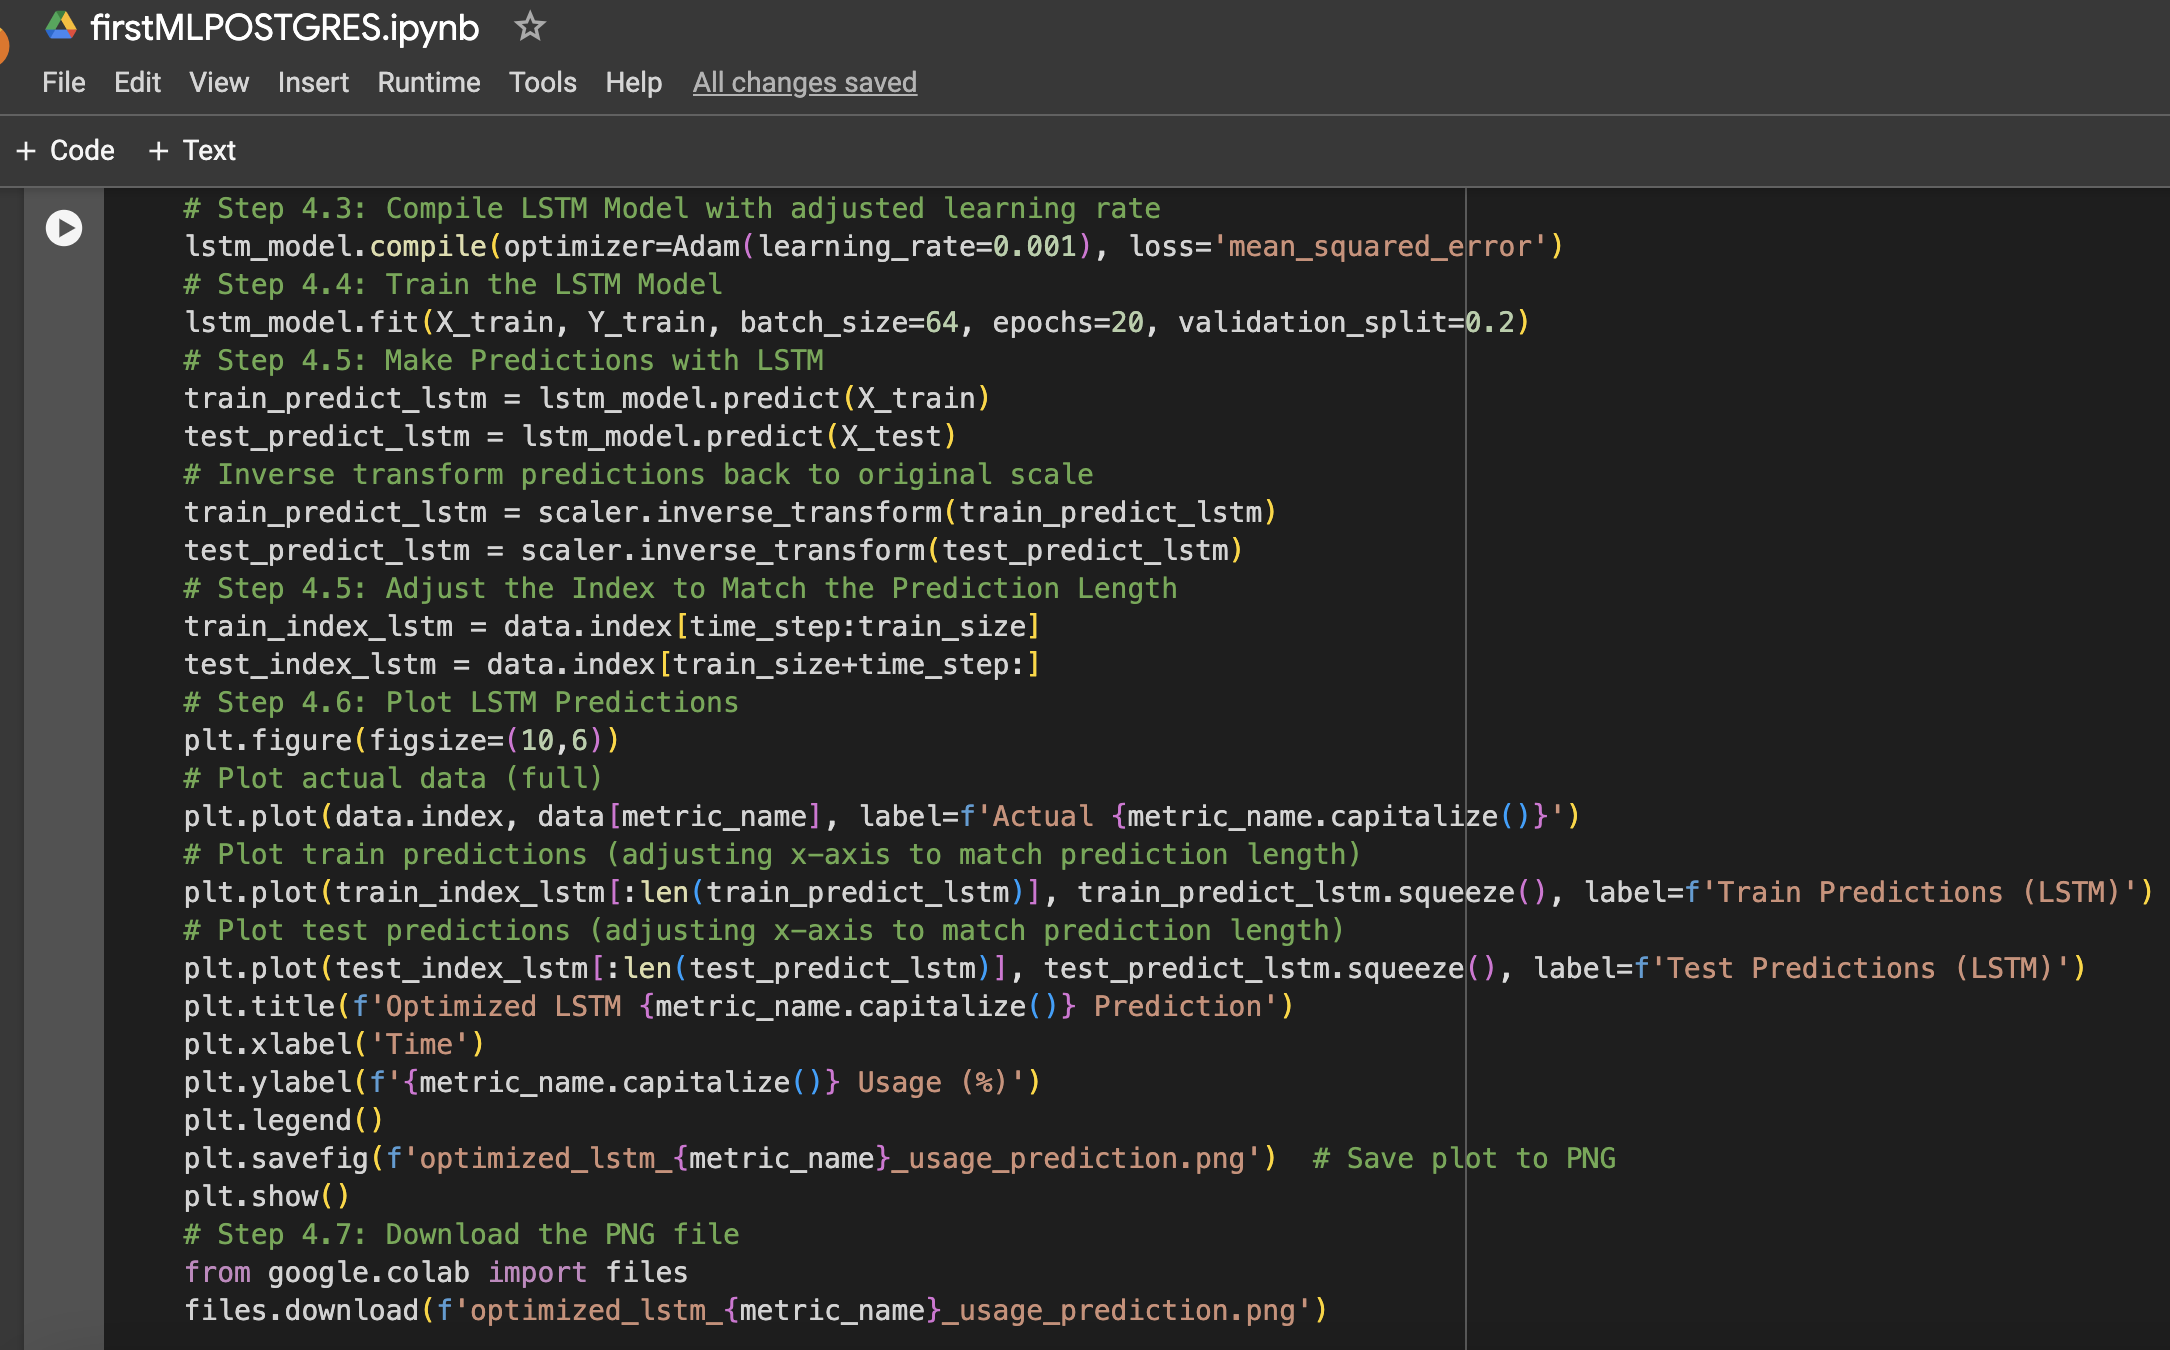The width and height of the screenshot is (2170, 1350).
Task: Open the cell's run options via play icon
Action: click(64, 228)
